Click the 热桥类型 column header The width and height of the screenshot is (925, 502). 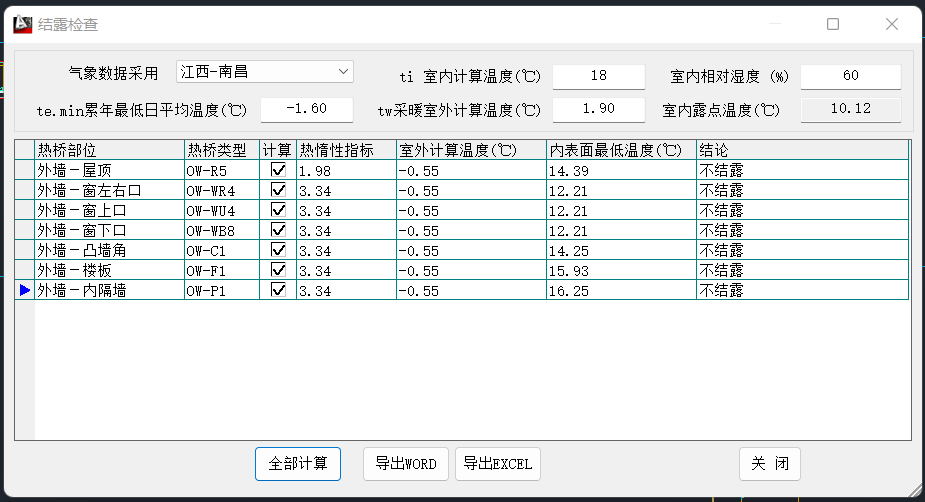[x=221, y=150]
